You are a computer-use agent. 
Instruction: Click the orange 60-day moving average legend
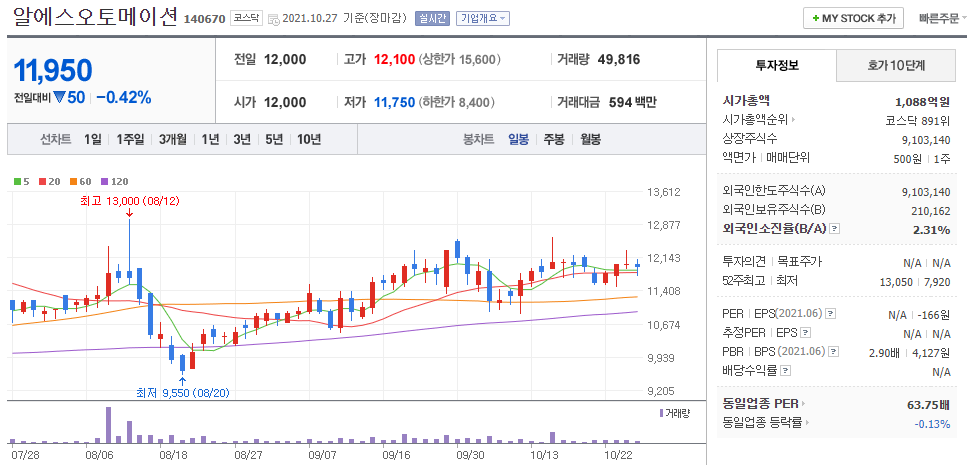(80, 182)
